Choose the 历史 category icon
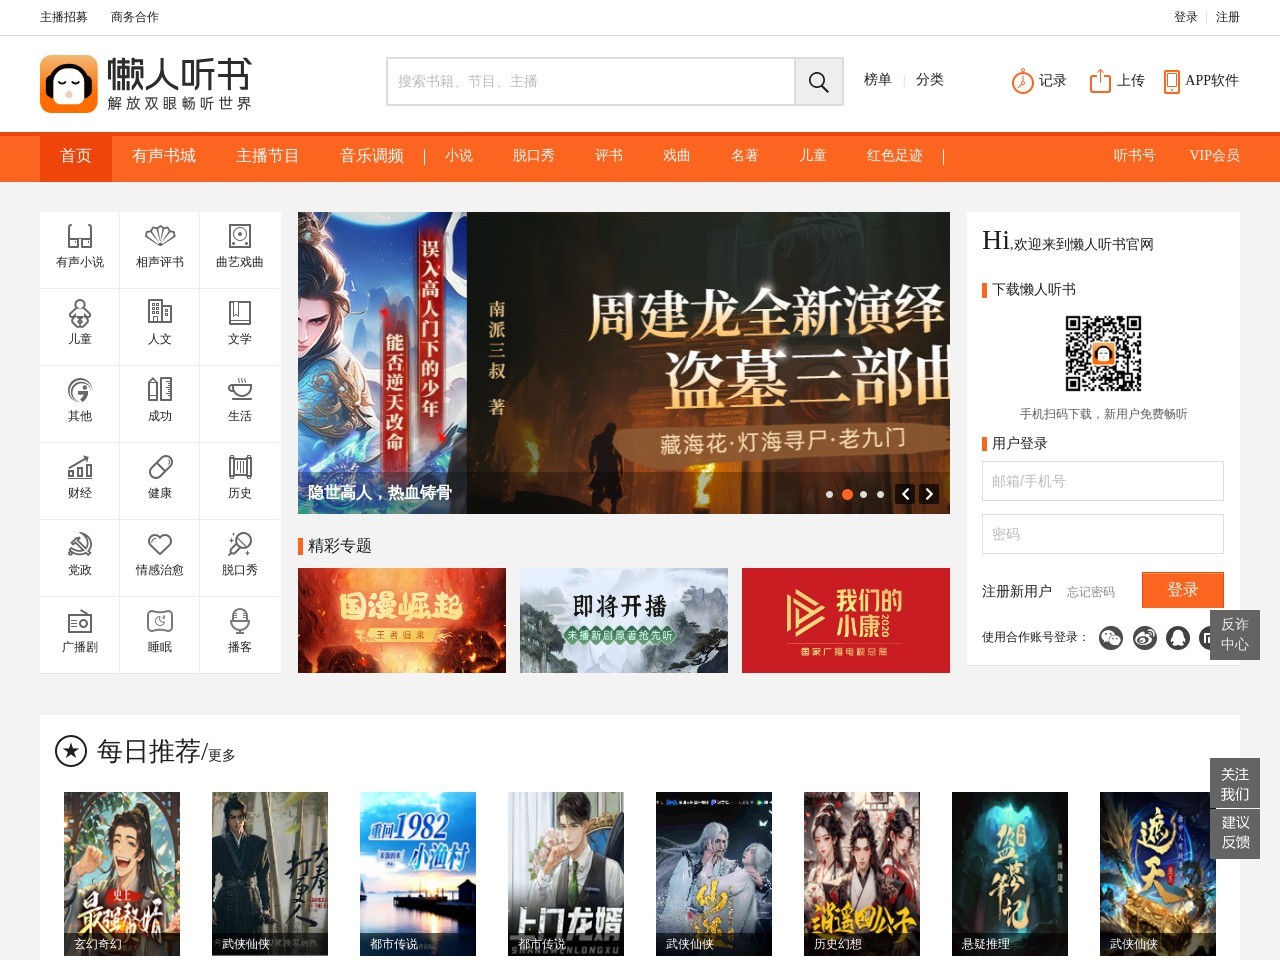This screenshot has width=1280, height=960. tap(240, 467)
